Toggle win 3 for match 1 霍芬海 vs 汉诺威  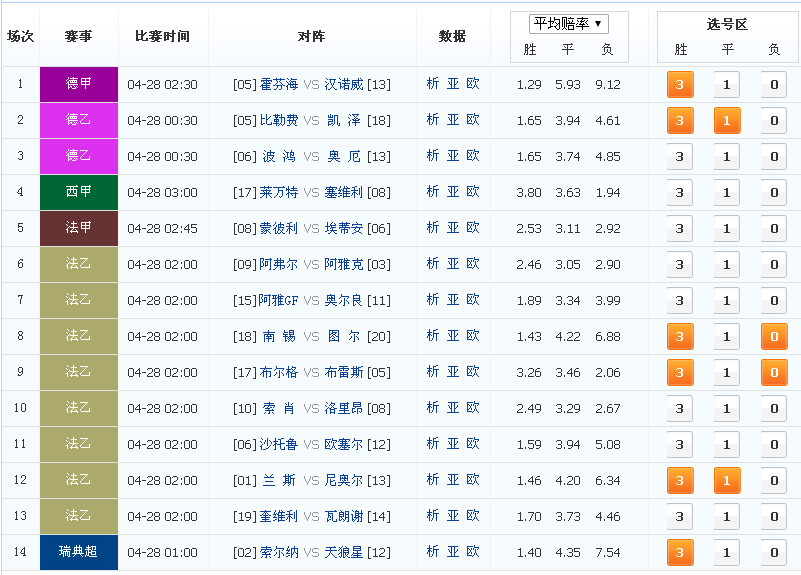pyautogui.click(x=680, y=84)
